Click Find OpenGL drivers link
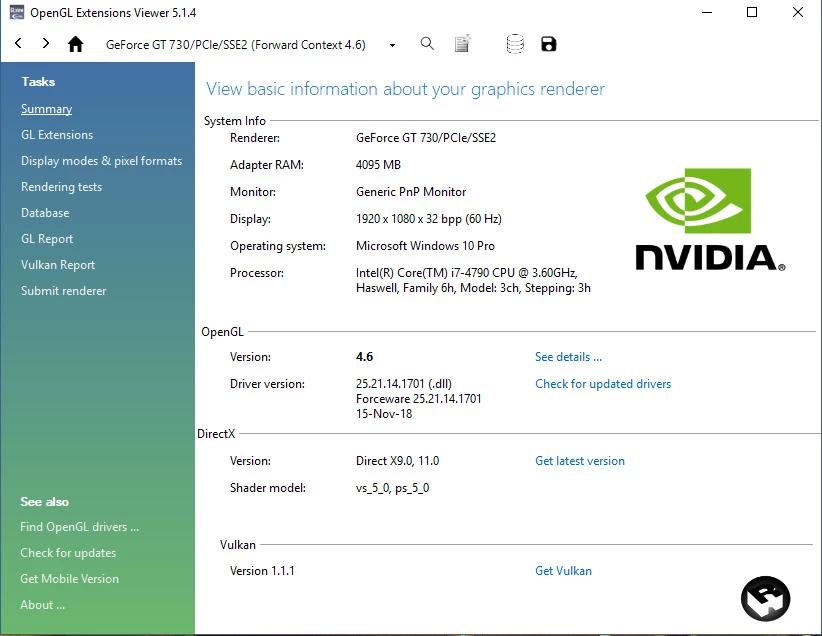Image resolution: width=822 pixels, height=636 pixels. [80, 527]
